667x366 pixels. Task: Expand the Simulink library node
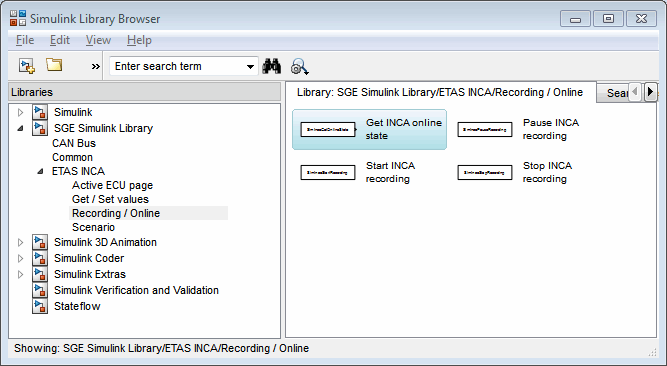[x=20, y=112]
